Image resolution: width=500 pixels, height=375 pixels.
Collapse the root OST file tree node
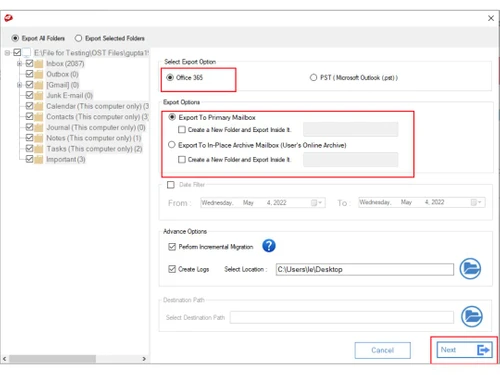point(7,53)
